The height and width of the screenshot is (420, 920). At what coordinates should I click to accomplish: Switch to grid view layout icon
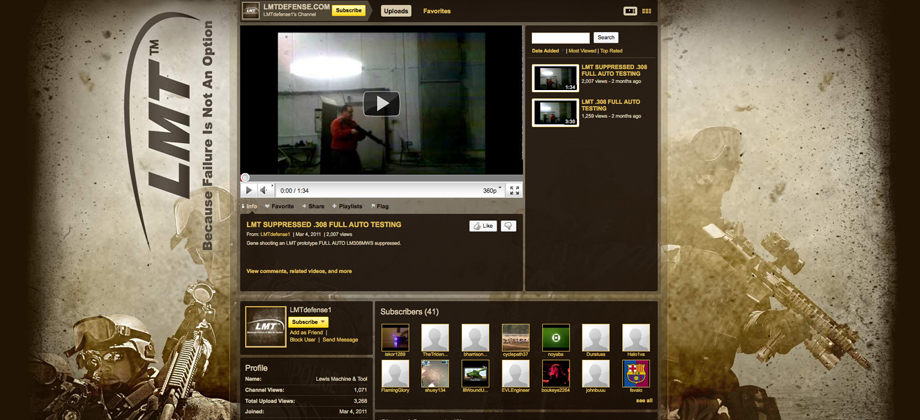click(x=647, y=11)
